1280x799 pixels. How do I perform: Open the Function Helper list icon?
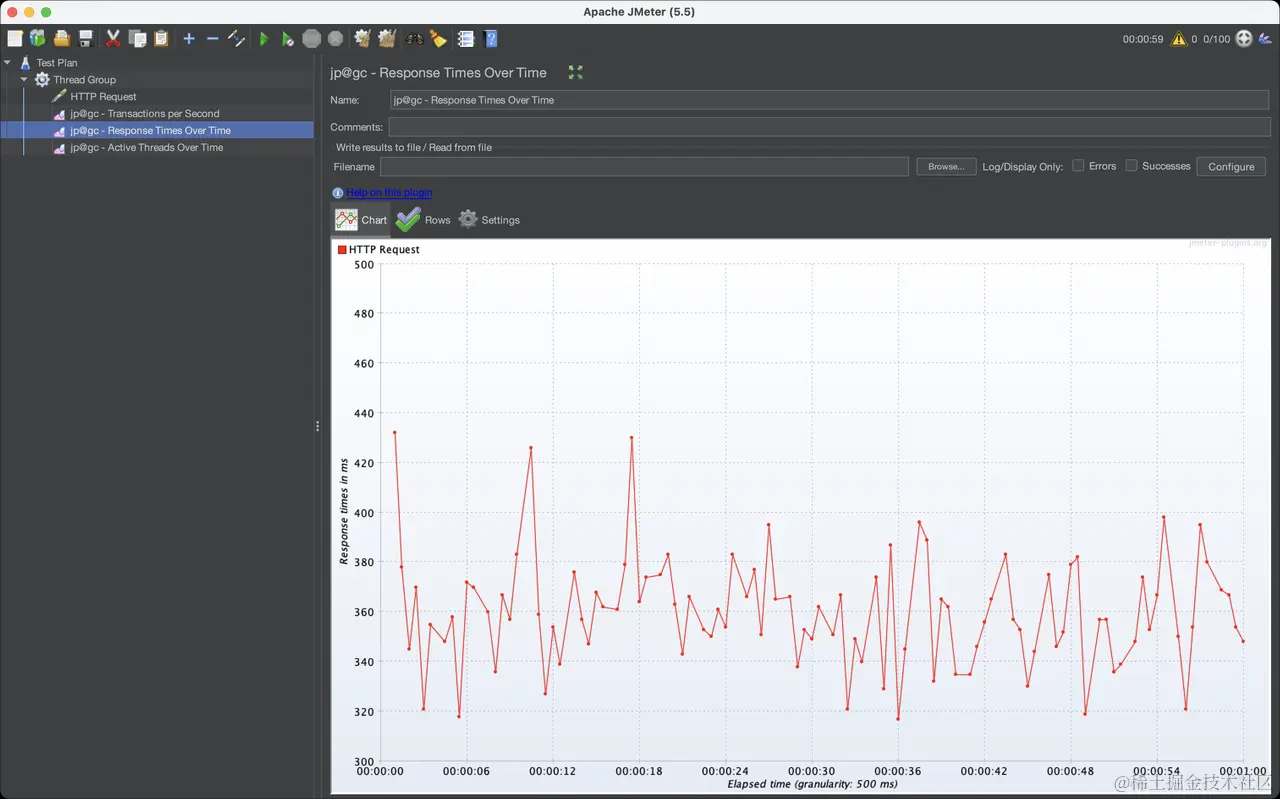(x=466, y=39)
